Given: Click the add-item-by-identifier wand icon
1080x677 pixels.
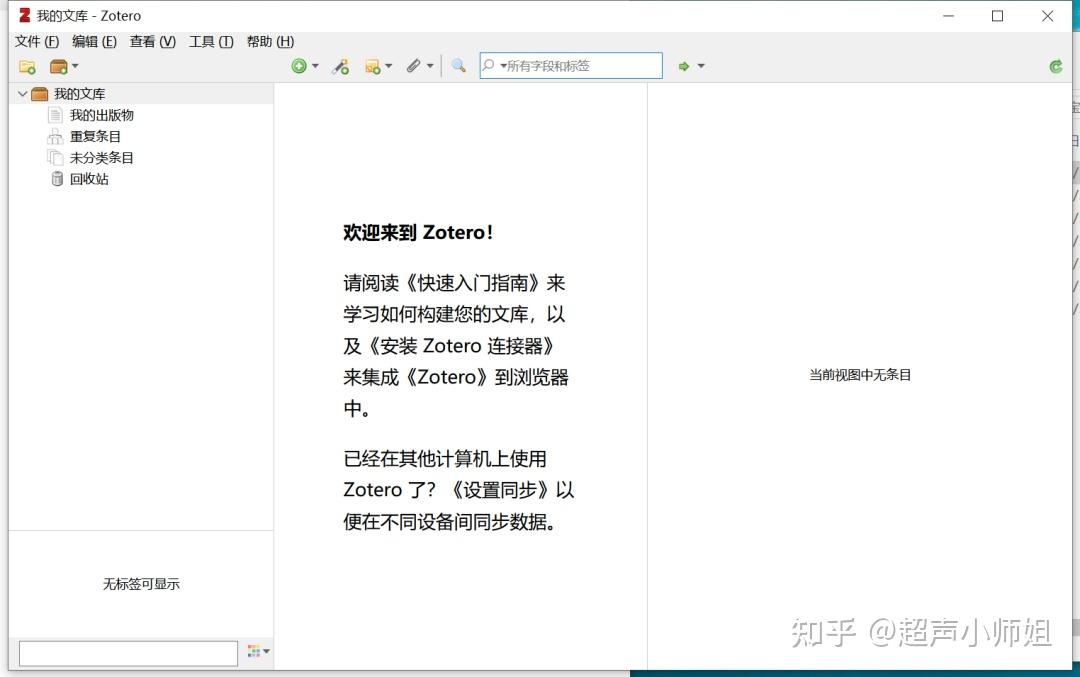Looking at the screenshot, I should click(x=340, y=66).
